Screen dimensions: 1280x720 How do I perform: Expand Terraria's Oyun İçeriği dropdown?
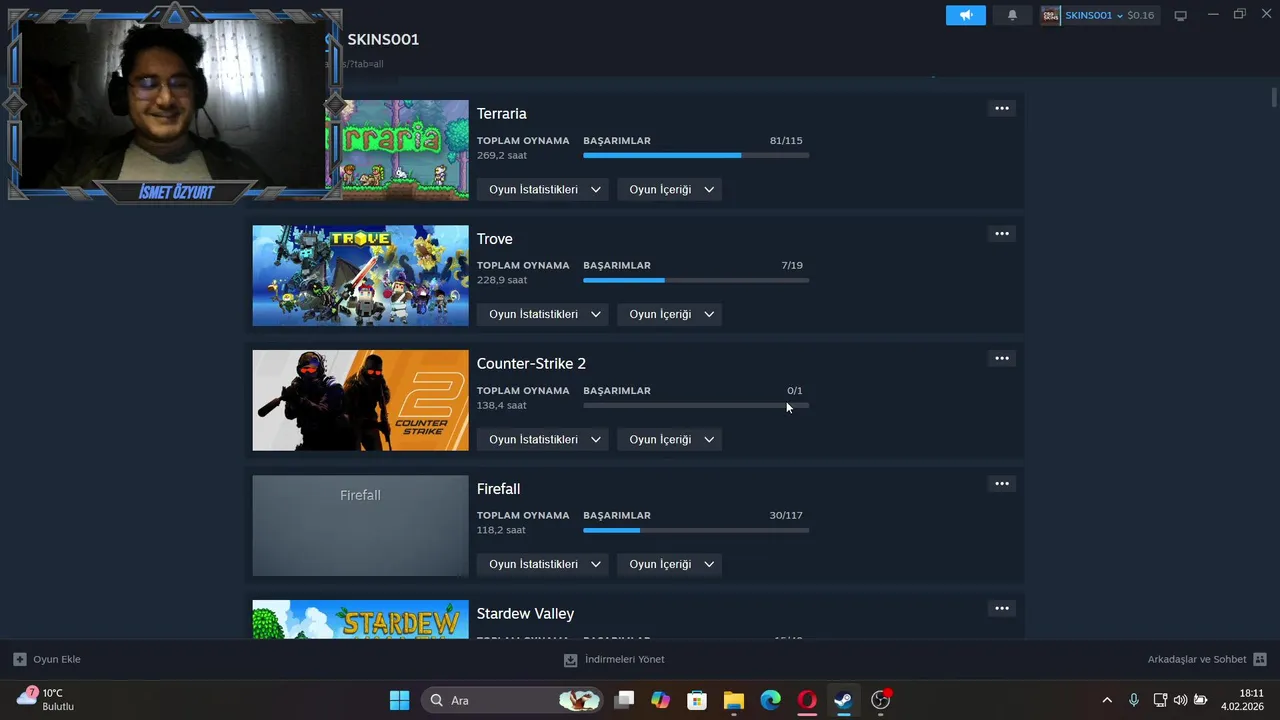coord(669,189)
